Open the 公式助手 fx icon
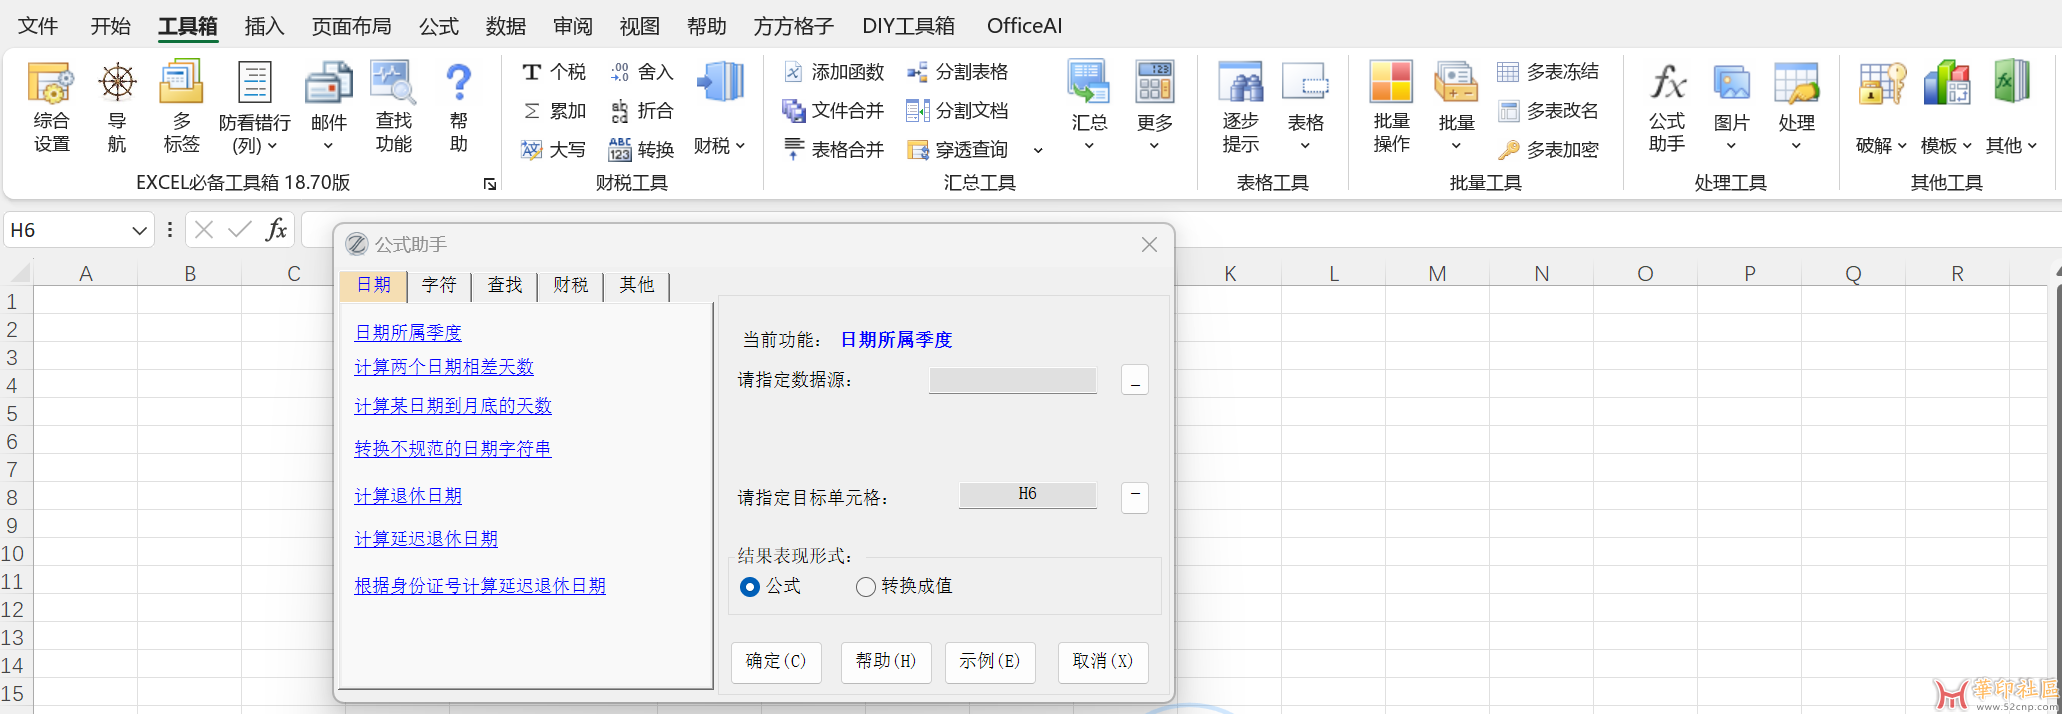This screenshot has width=2062, height=714. tap(1667, 107)
